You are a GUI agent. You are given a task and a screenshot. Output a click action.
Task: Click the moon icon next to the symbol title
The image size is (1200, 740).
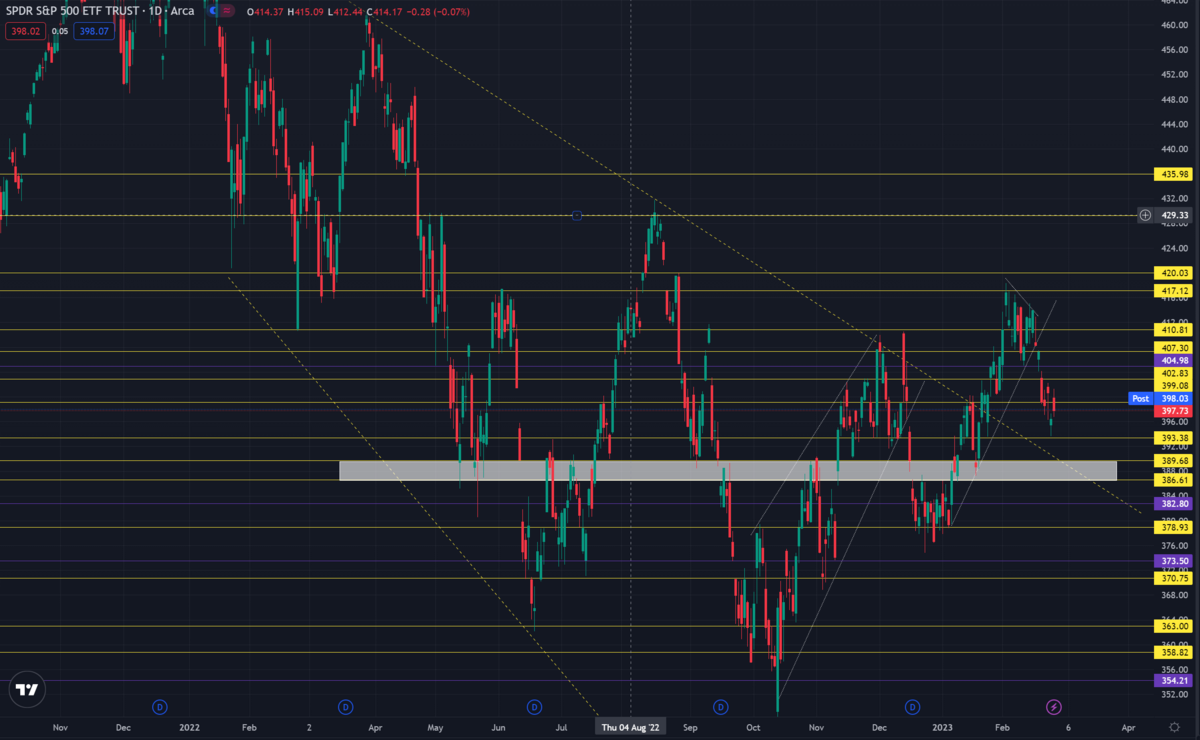[211, 11]
